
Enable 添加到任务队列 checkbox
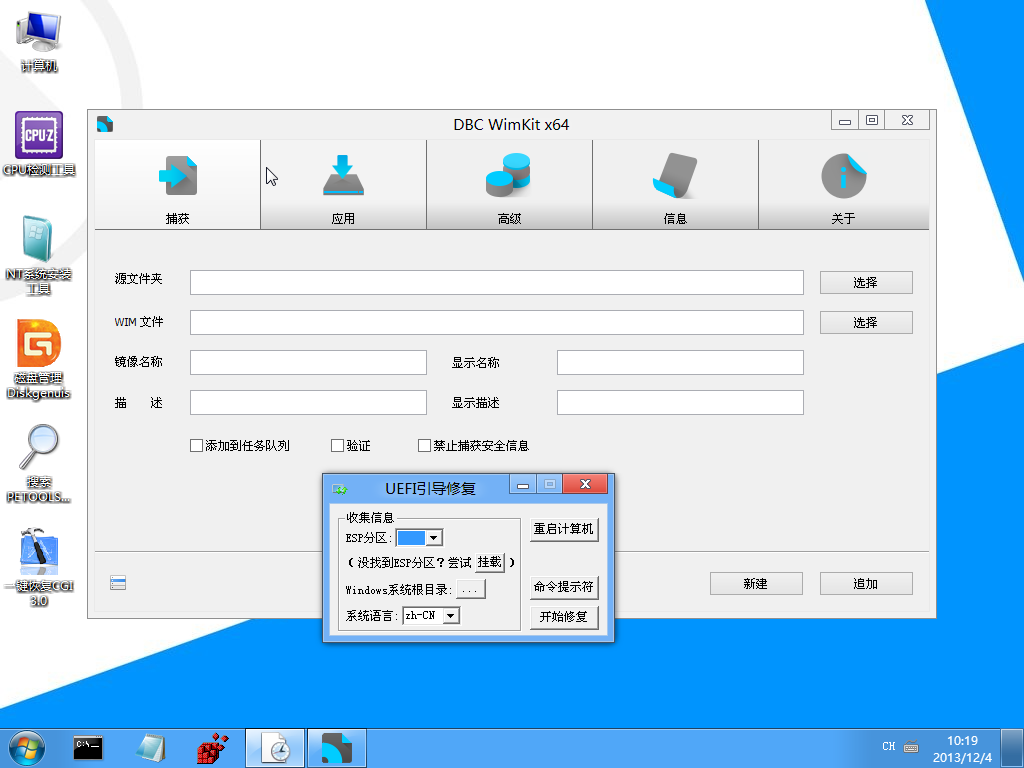[x=197, y=445]
